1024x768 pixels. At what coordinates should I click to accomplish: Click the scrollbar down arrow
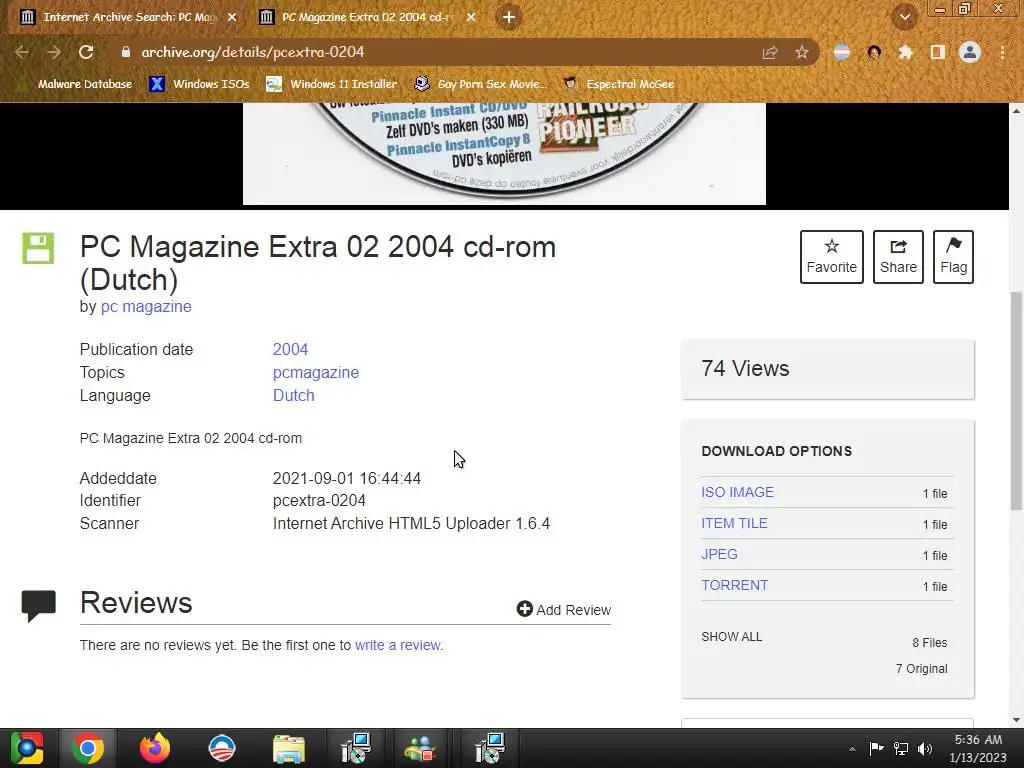click(1016, 720)
